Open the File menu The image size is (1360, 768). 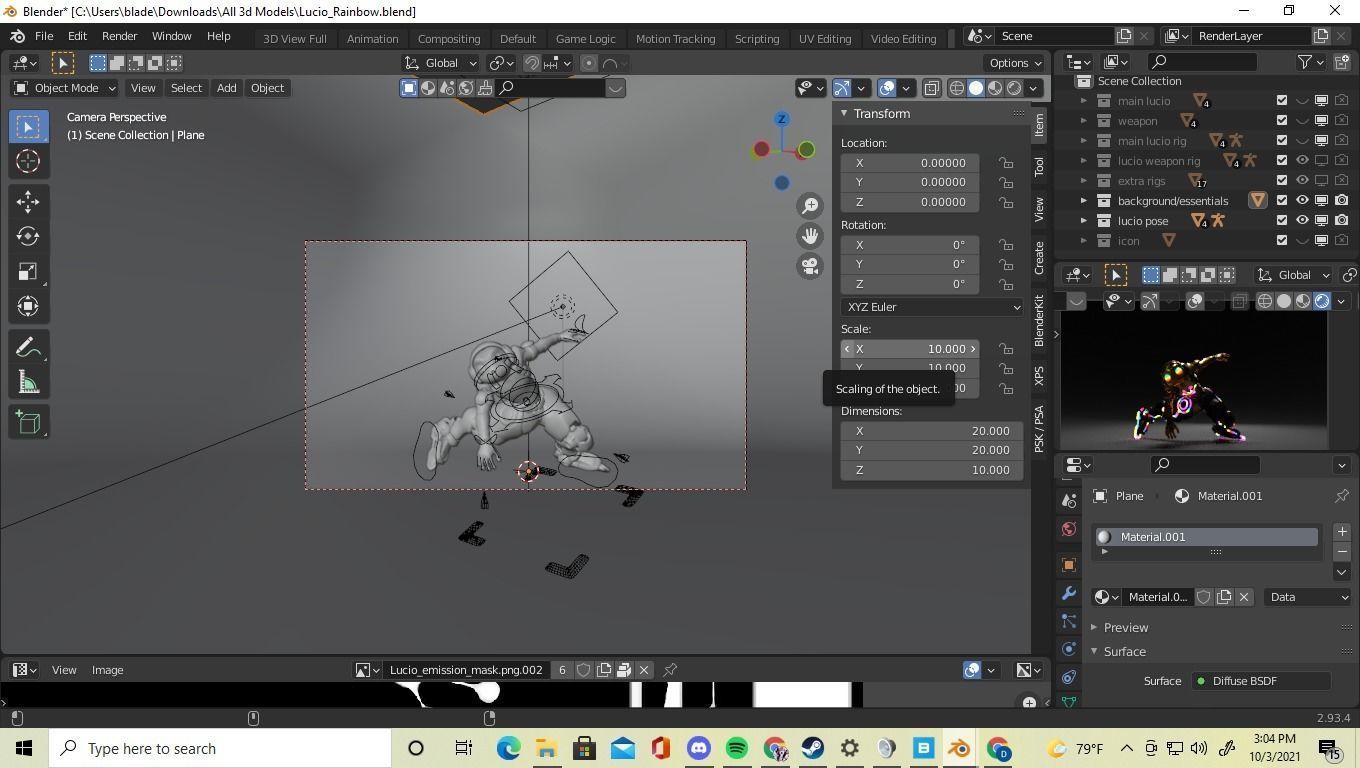click(x=44, y=36)
